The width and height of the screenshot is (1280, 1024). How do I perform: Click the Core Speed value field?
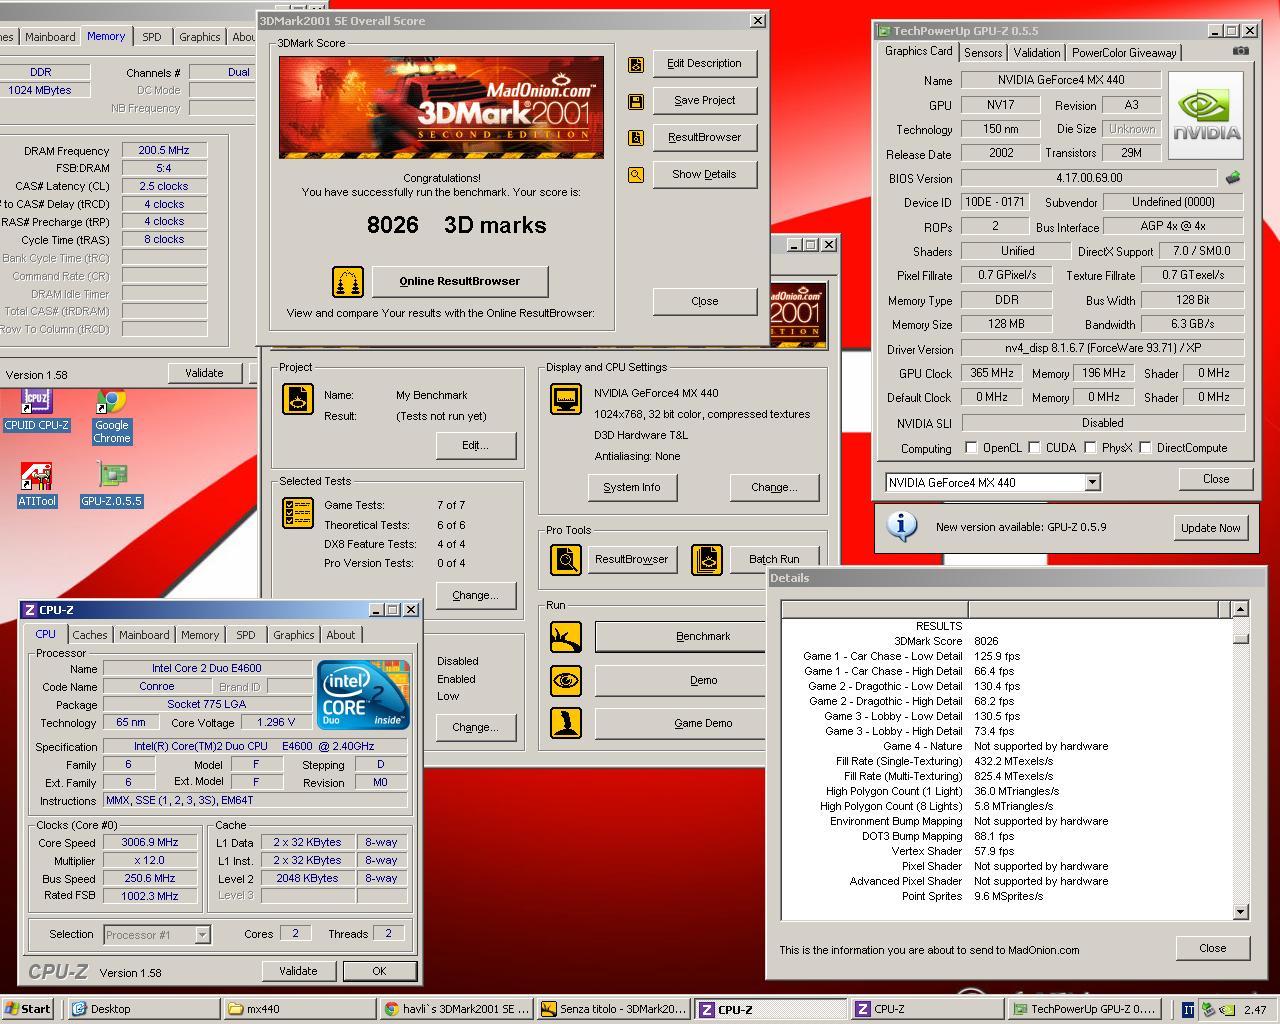click(150, 843)
